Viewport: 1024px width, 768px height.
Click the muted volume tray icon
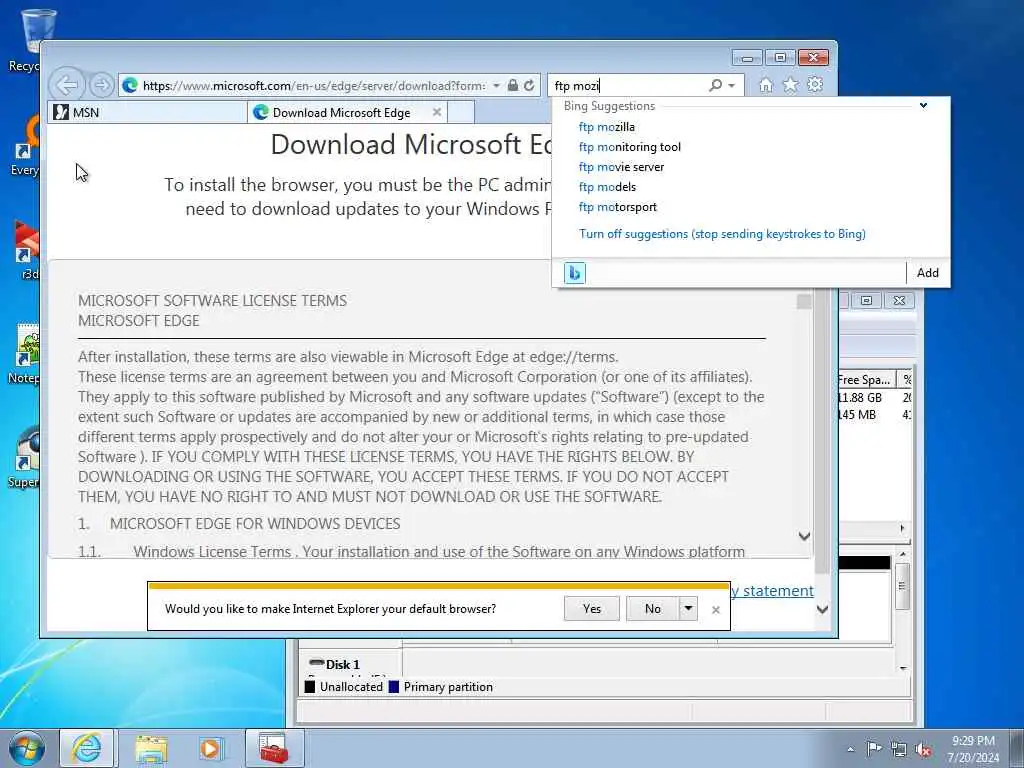coord(923,750)
